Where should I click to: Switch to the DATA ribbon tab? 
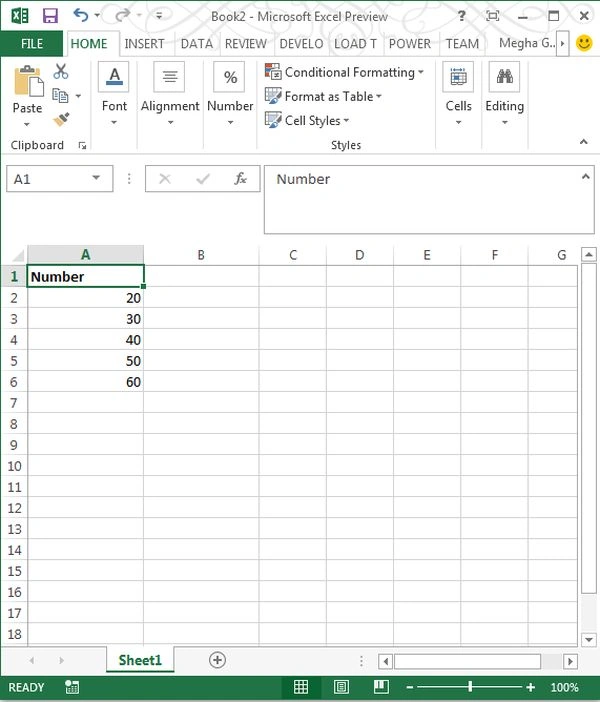point(197,44)
